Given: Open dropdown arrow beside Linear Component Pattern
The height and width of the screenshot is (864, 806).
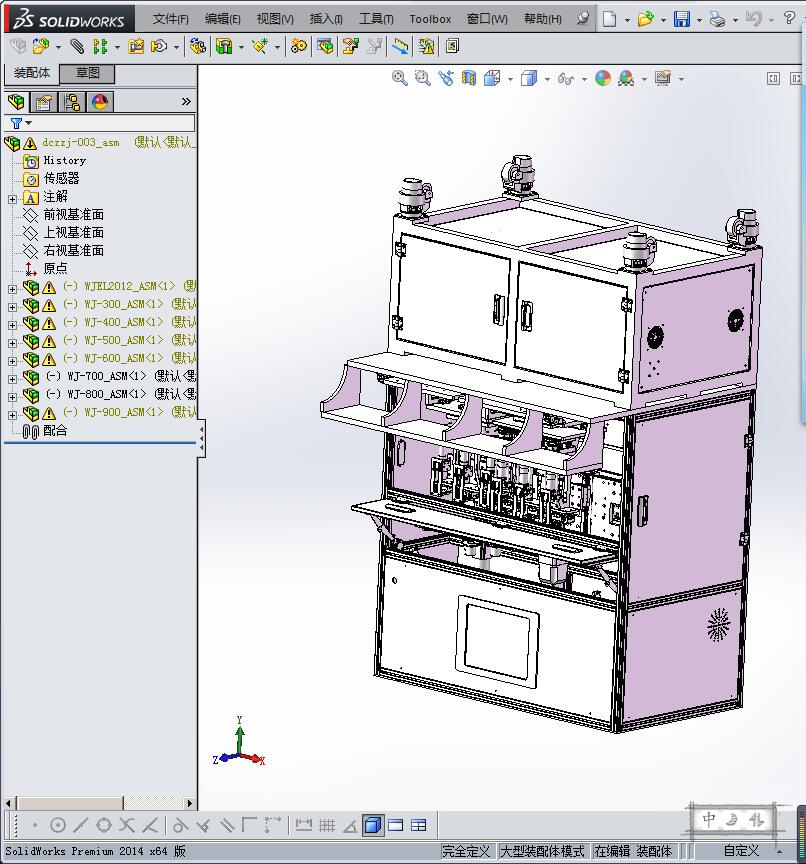Looking at the screenshot, I should coord(117,48).
